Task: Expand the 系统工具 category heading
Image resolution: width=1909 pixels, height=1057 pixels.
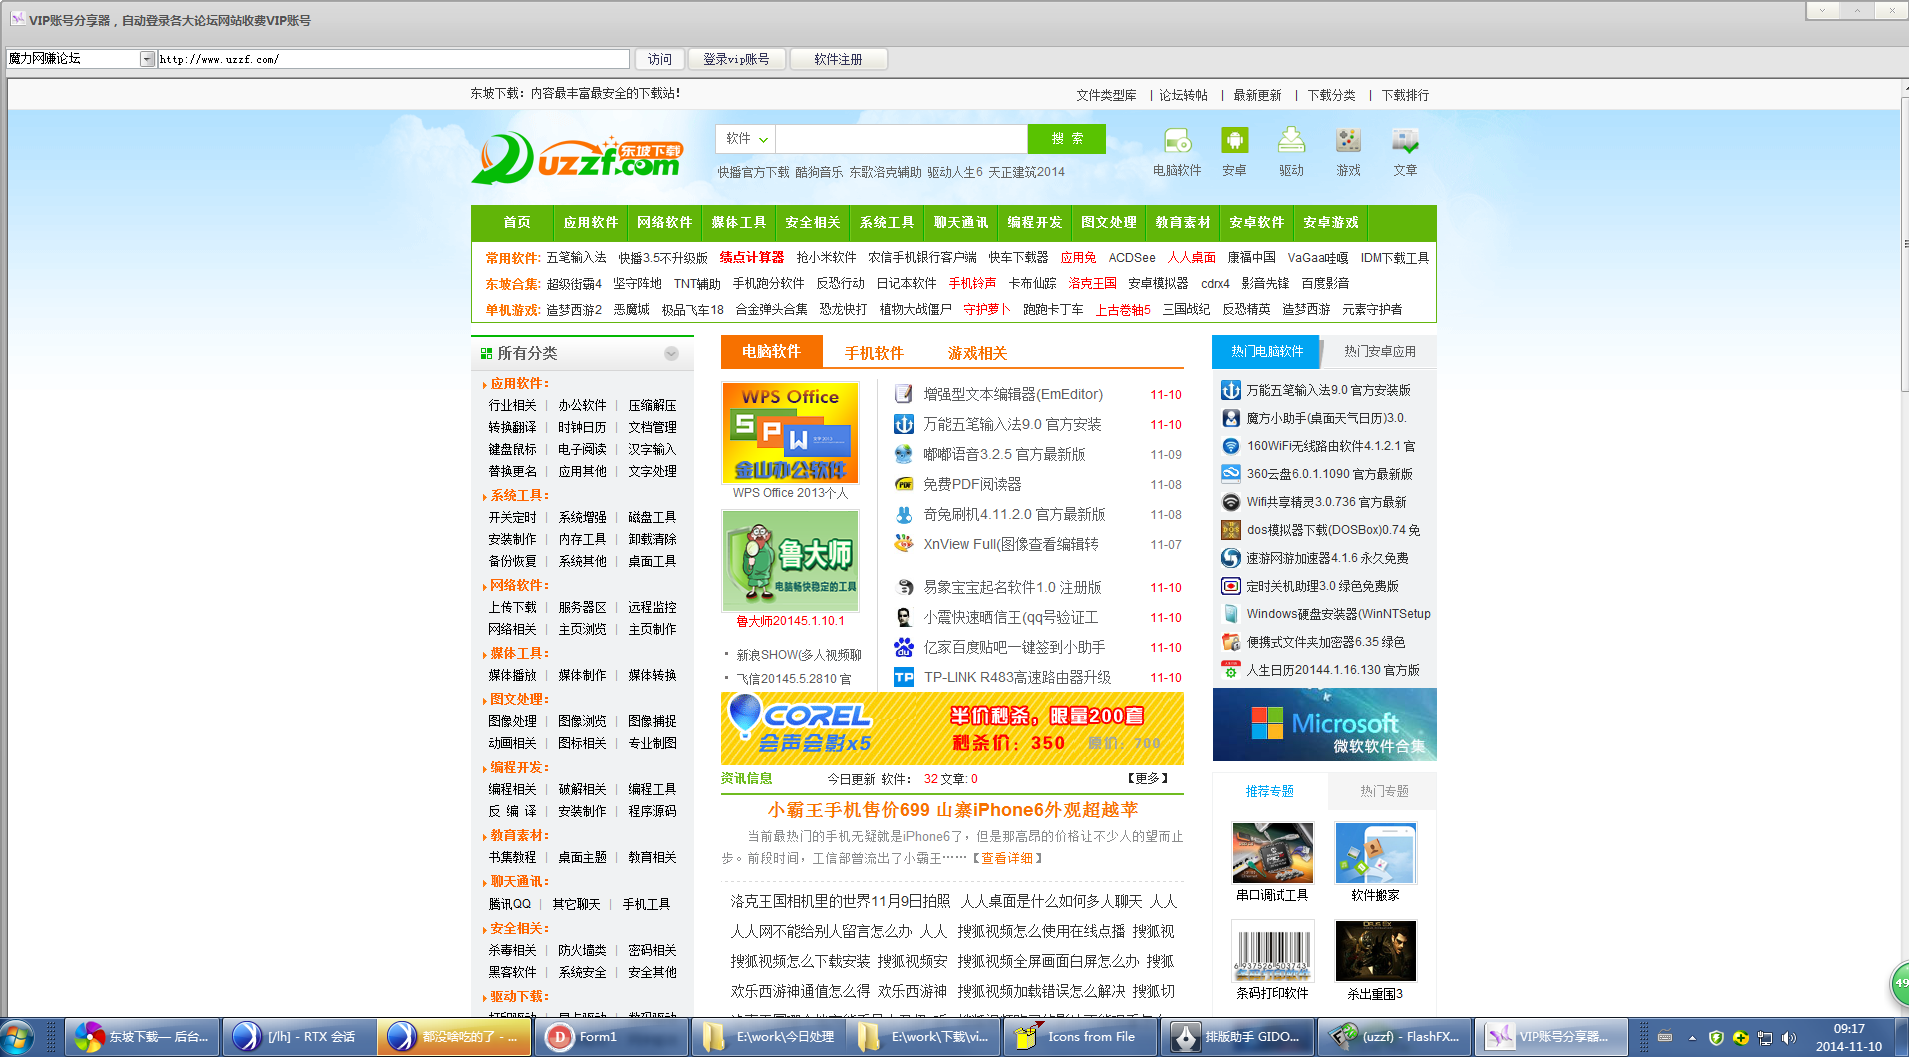Action: 518,495
